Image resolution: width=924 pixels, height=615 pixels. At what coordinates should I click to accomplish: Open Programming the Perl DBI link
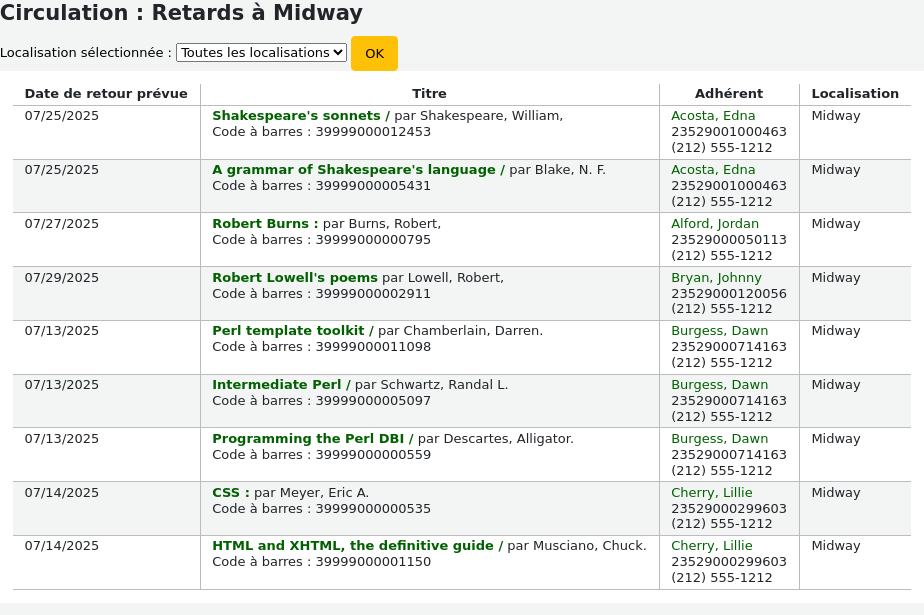[313, 439]
